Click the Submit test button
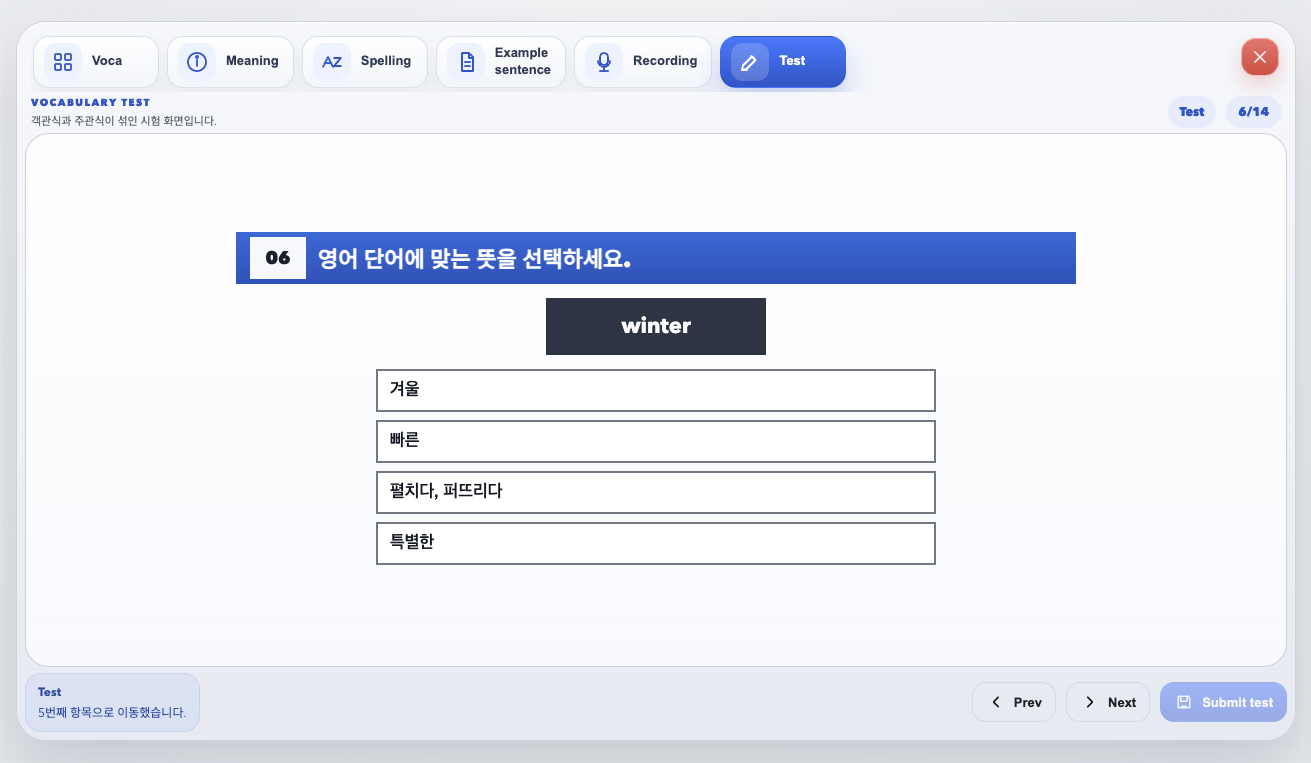 point(1223,702)
